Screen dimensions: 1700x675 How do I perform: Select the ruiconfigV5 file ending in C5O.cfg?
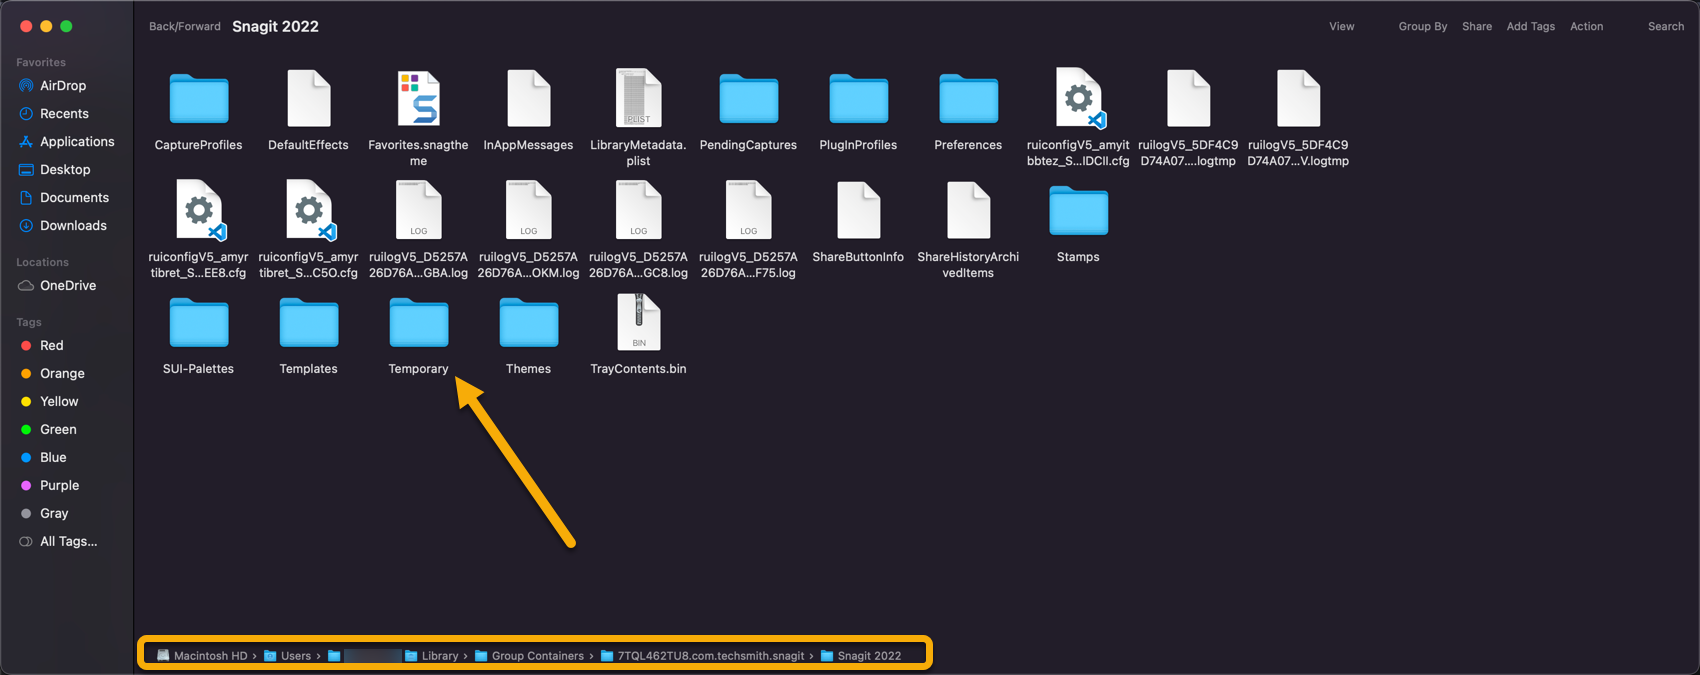pos(309,211)
